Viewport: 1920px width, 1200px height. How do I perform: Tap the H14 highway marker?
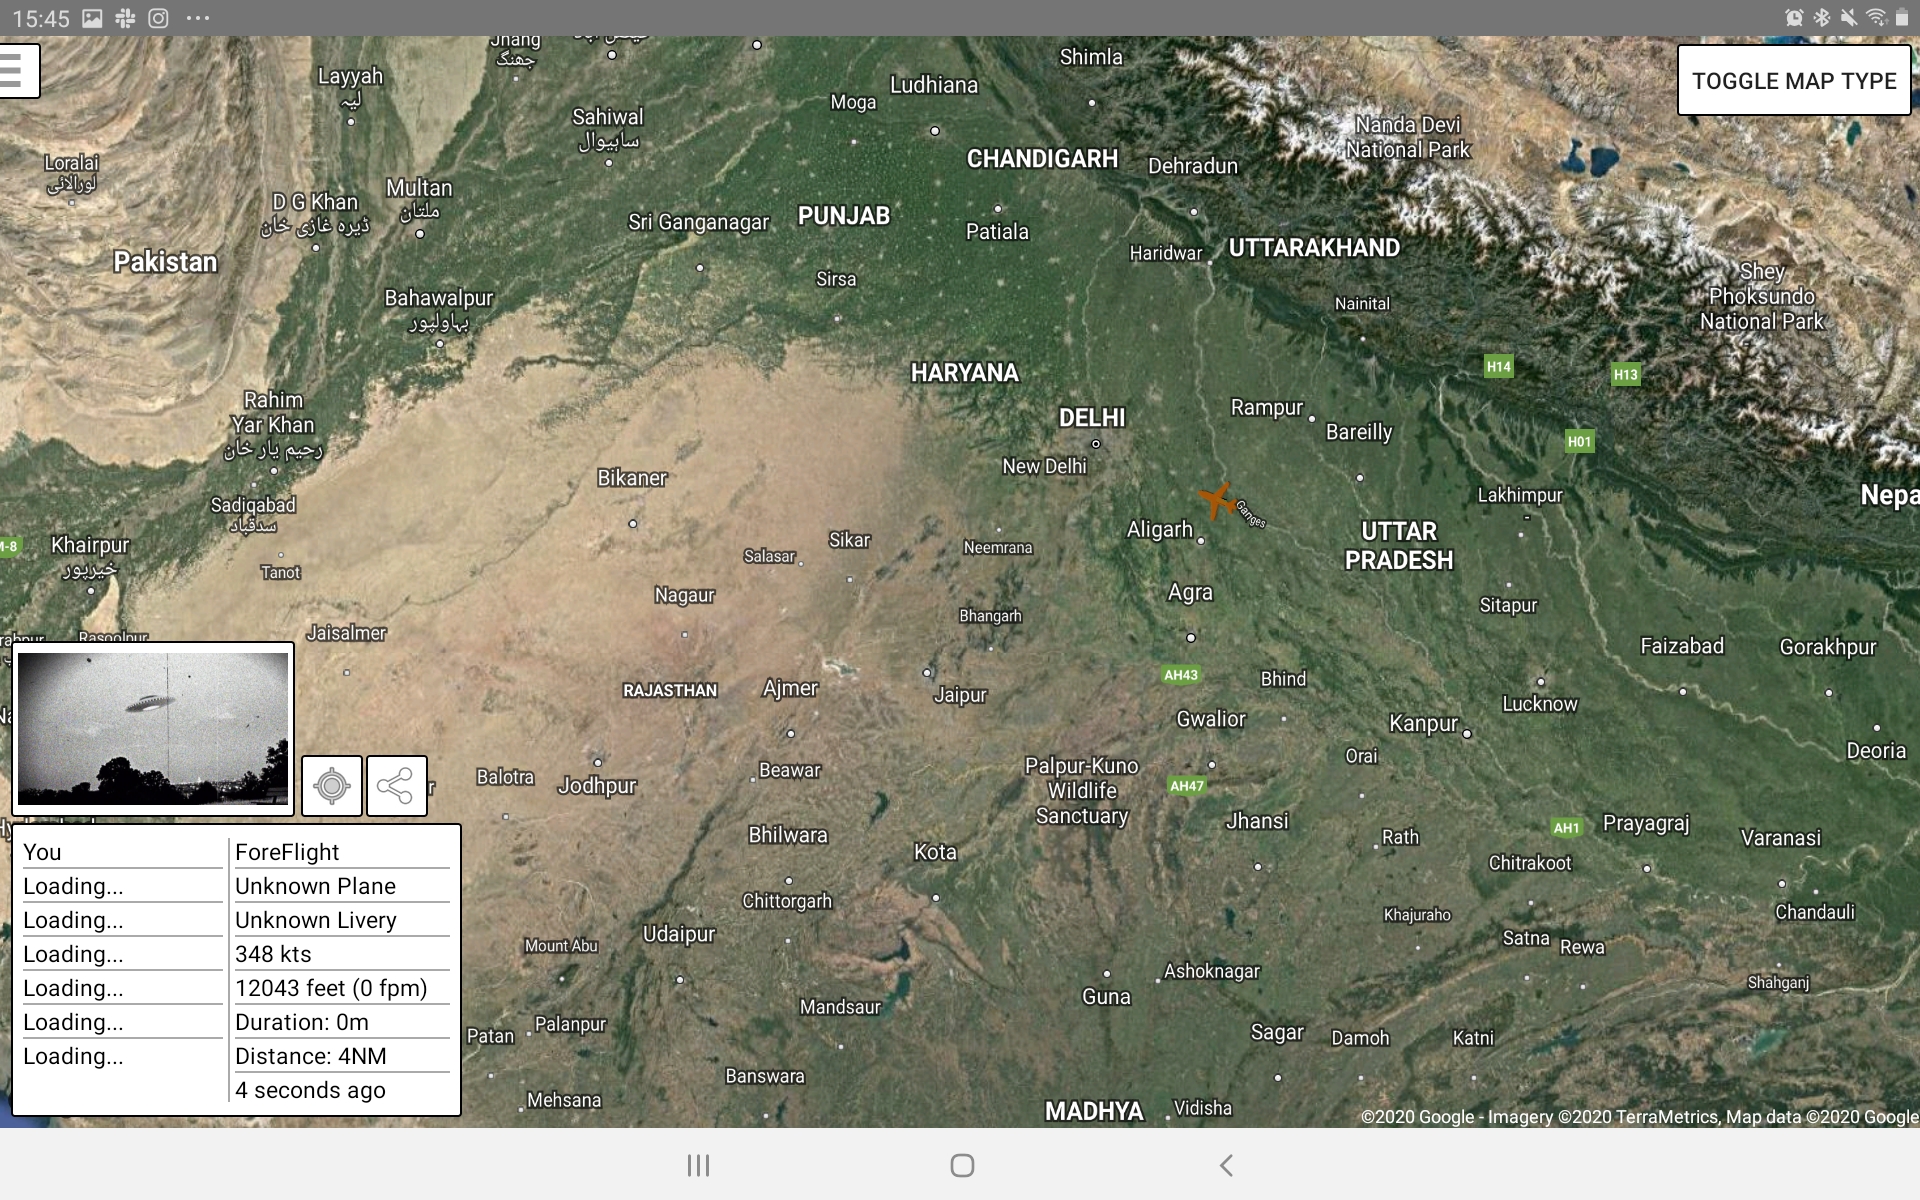coord(1498,367)
